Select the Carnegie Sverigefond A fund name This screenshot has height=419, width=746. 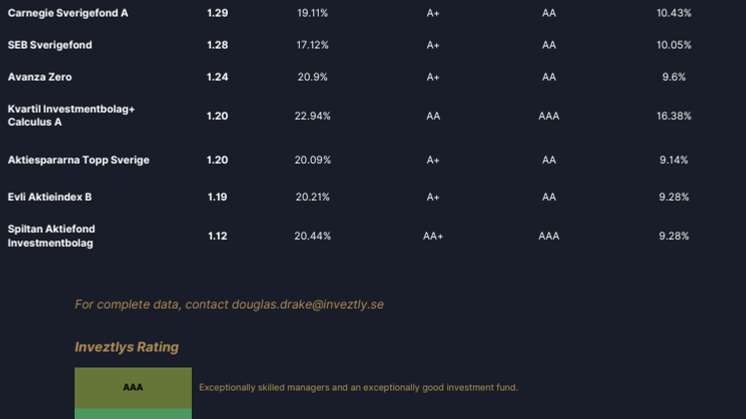point(68,13)
